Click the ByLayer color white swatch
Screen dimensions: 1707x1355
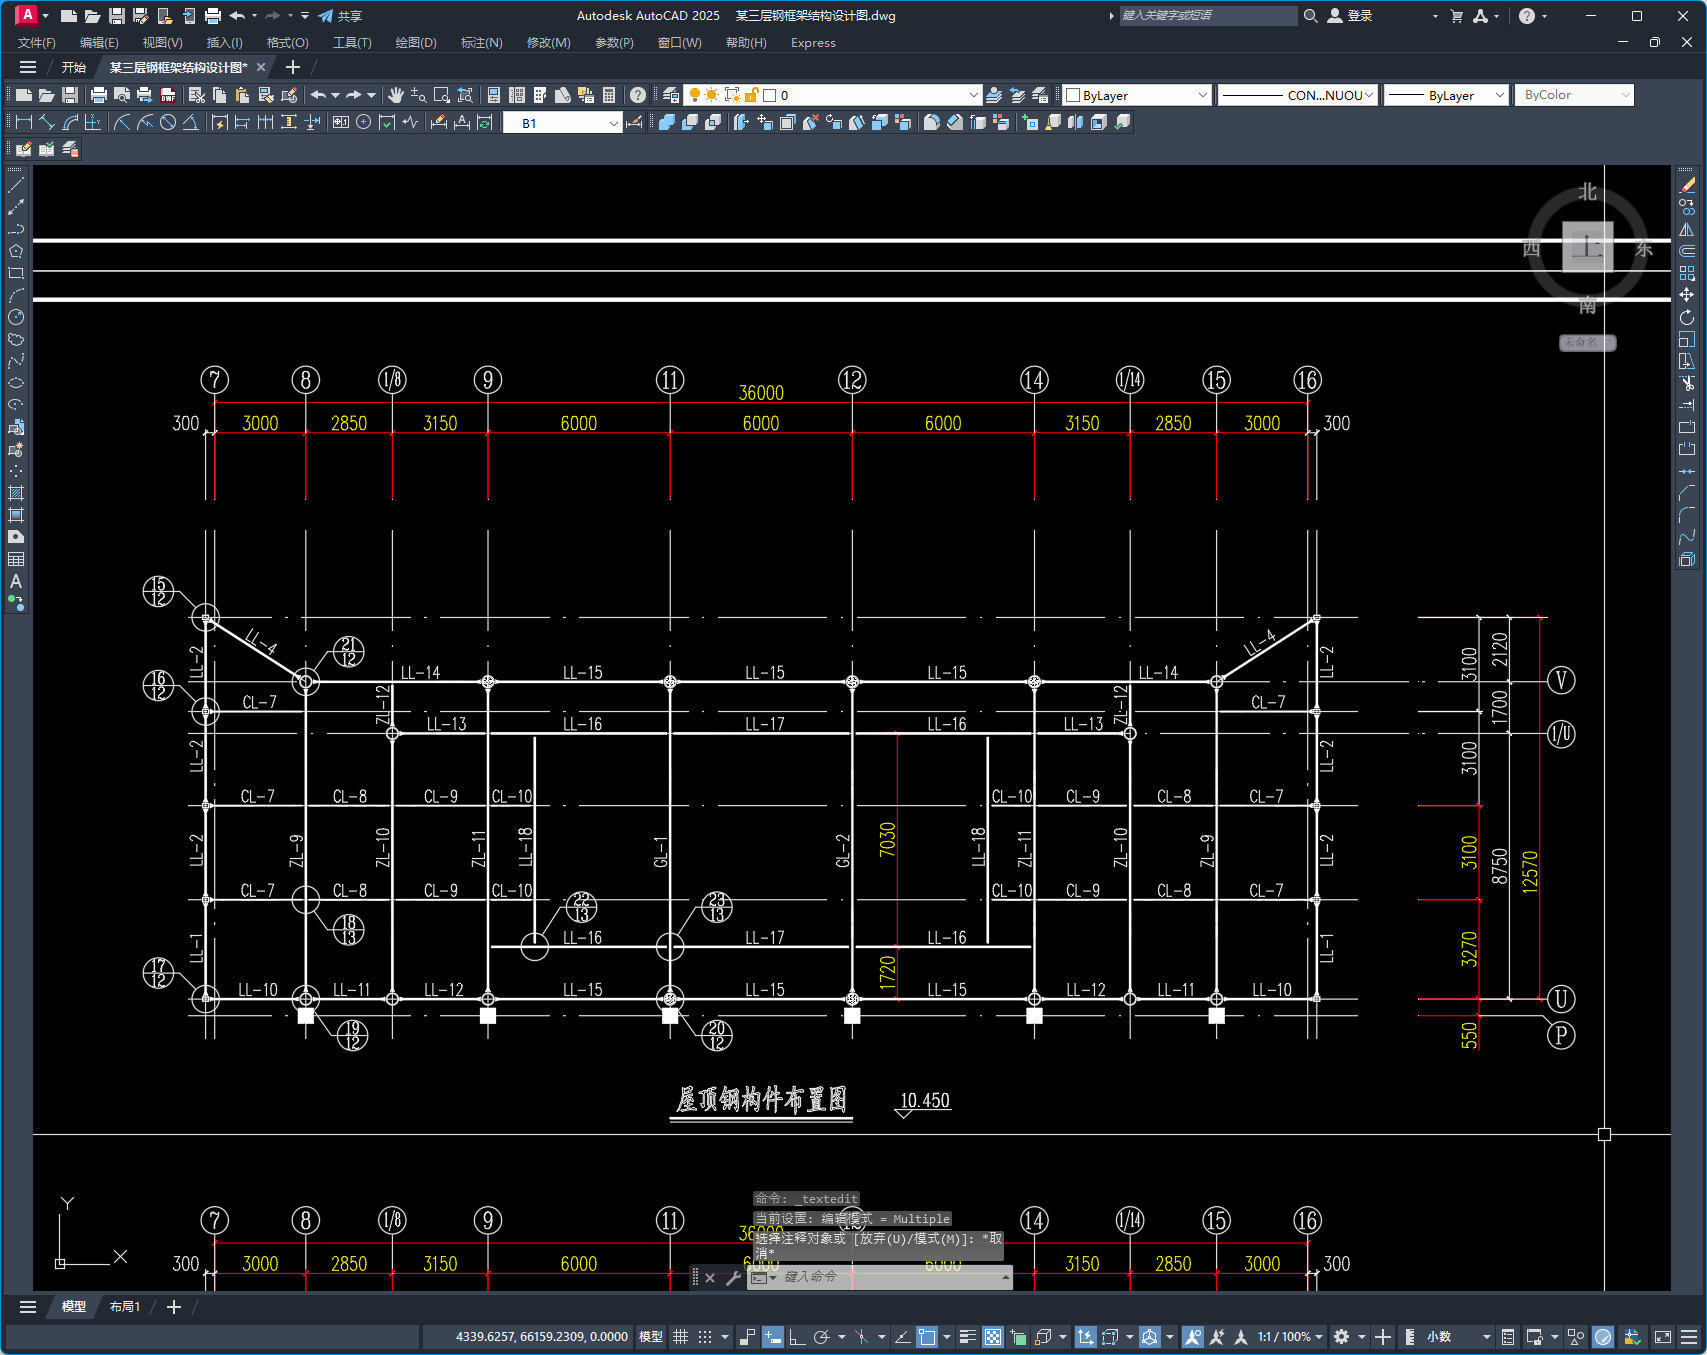click(x=1073, y=95)
